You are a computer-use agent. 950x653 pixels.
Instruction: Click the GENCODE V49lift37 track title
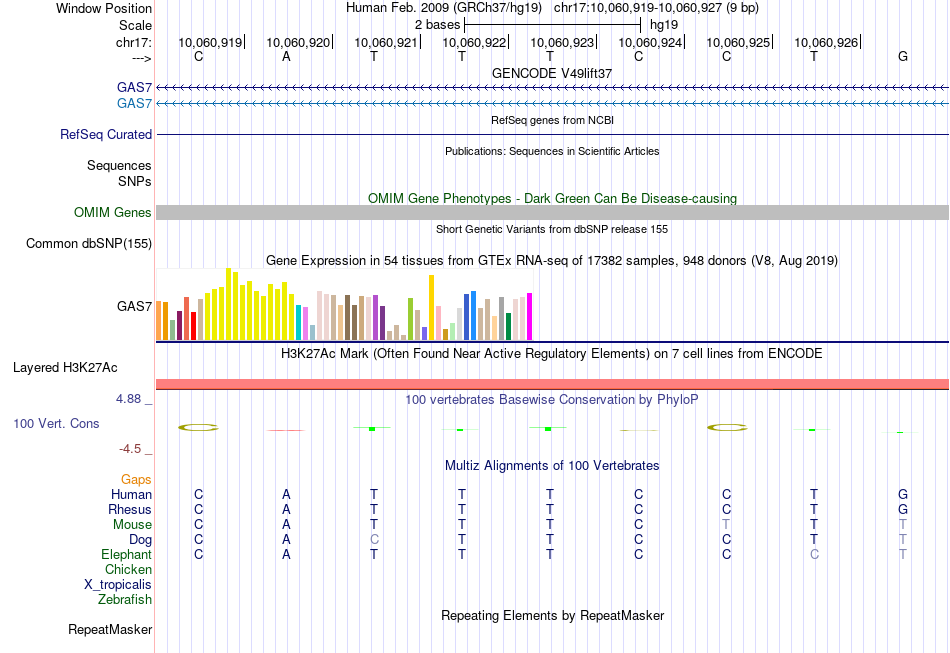tap(552, 73)
